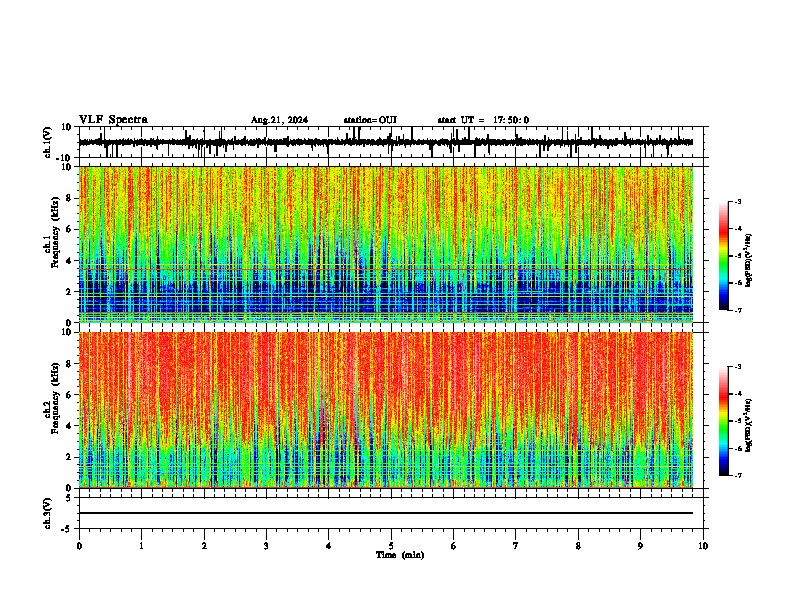
Task: Click the "5" tick on ch.3(V) axis
Action: pos(69,497)
